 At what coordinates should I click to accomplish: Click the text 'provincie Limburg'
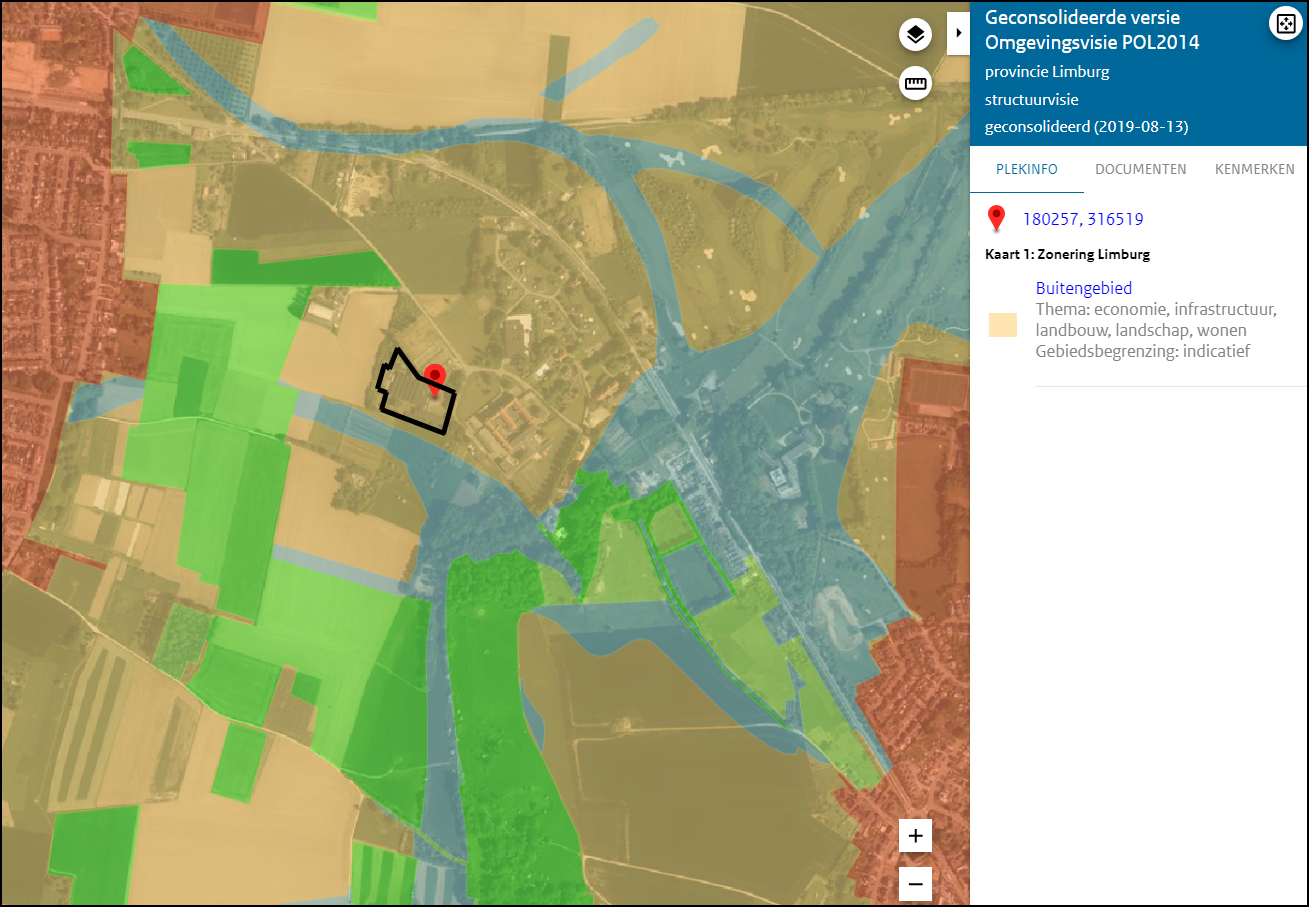[x=1047, y=72]
